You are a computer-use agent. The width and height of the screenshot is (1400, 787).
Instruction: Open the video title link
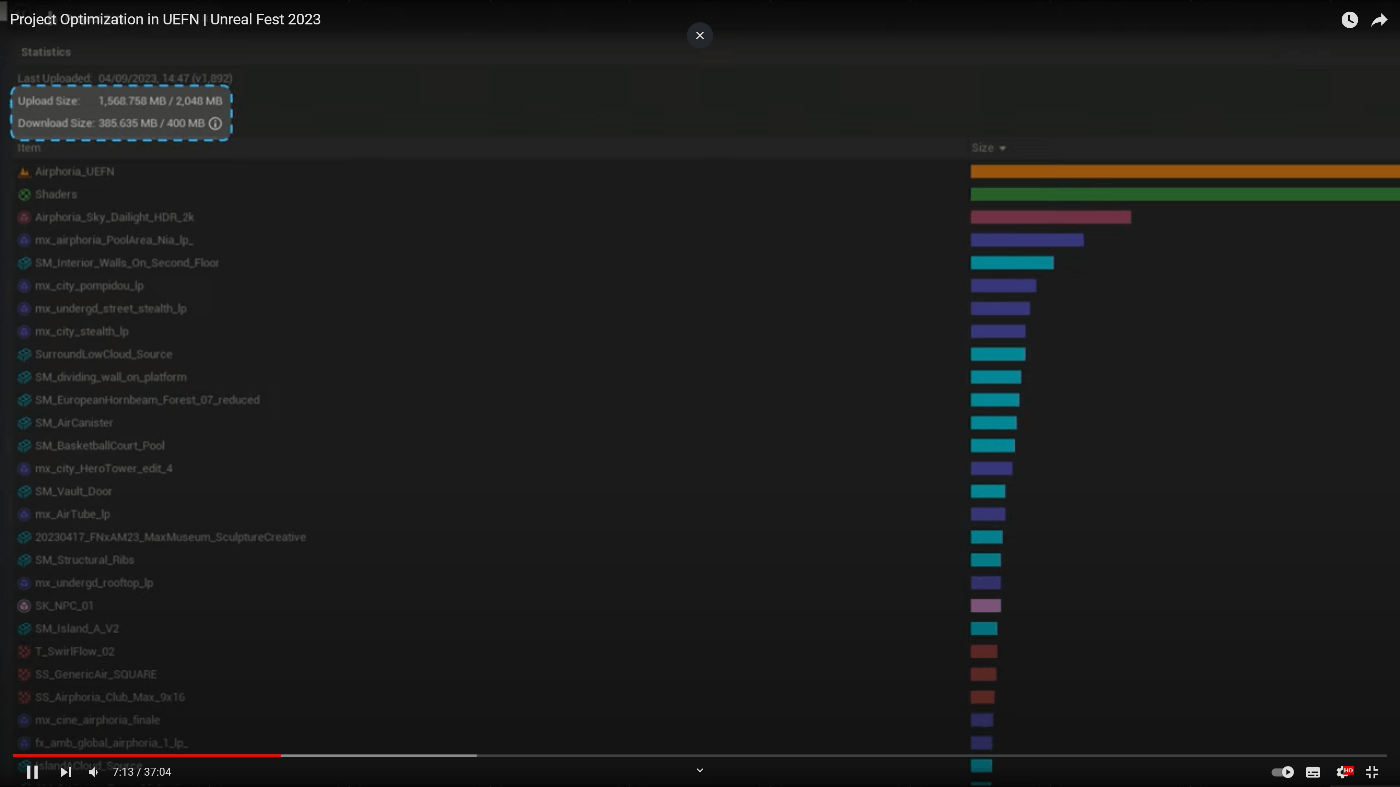click(x=165, y=19)
